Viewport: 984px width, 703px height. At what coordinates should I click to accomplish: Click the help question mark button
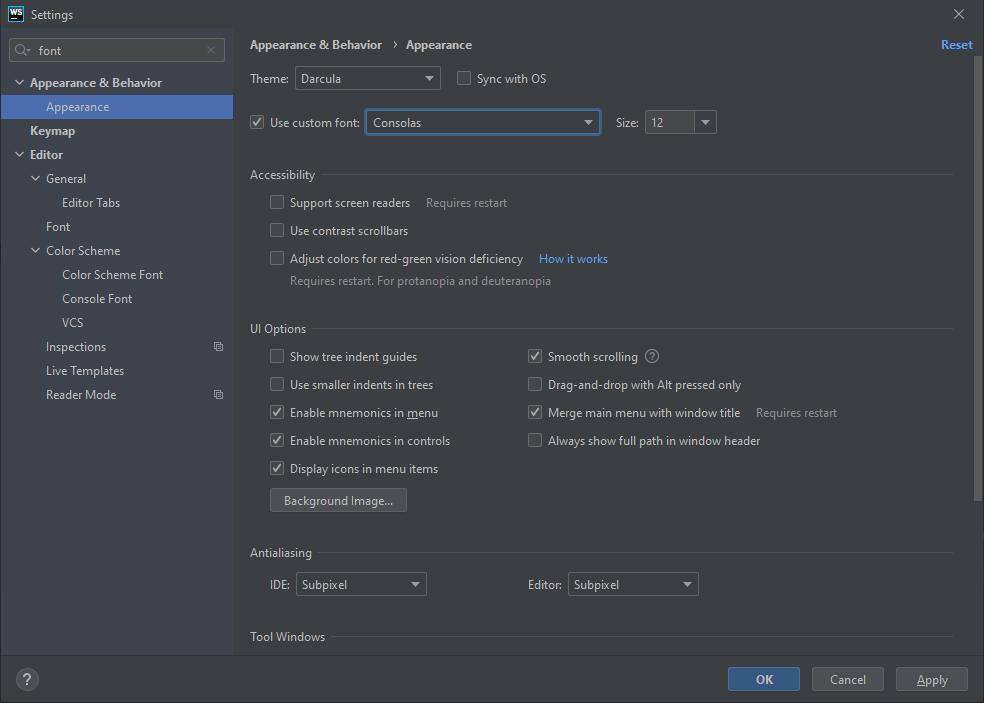(27, 679)
